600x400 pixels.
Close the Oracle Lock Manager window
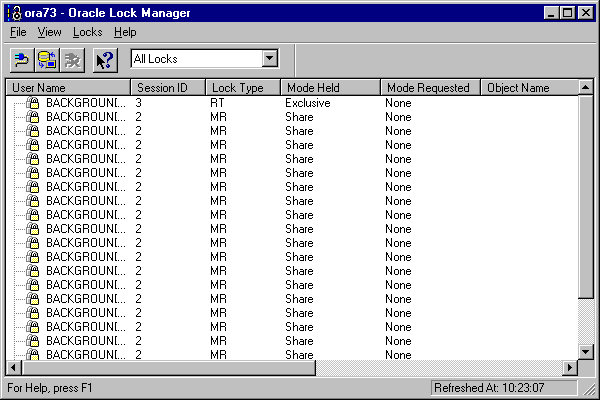pyautogui.click(x=586, y=13)
